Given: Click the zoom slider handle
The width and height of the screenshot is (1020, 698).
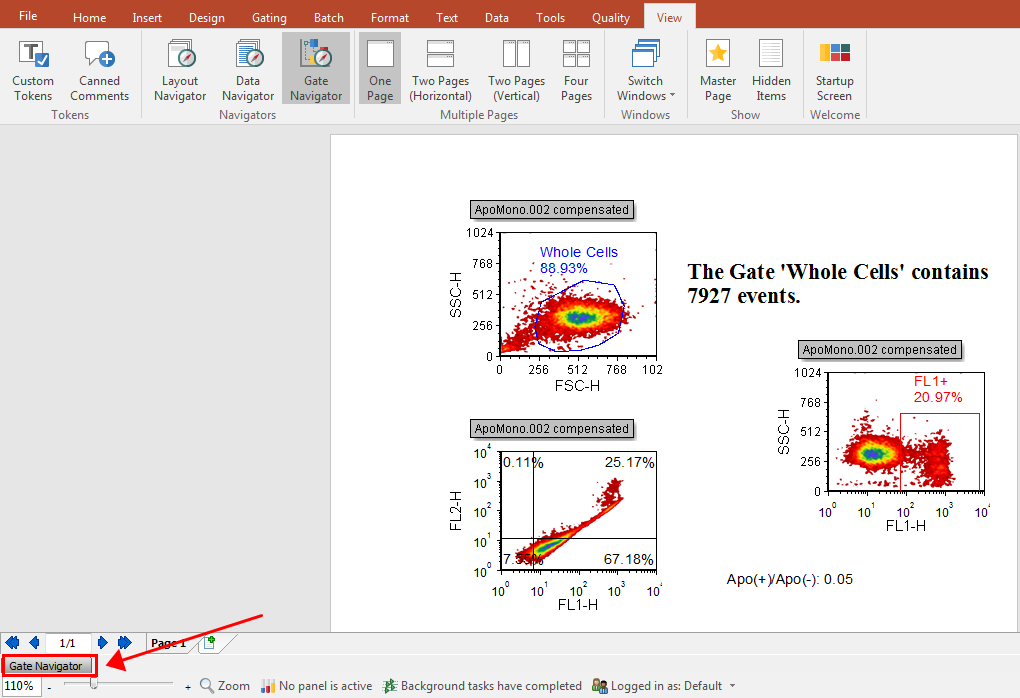Looking at the screenshot, I should (x=93, y=686).
